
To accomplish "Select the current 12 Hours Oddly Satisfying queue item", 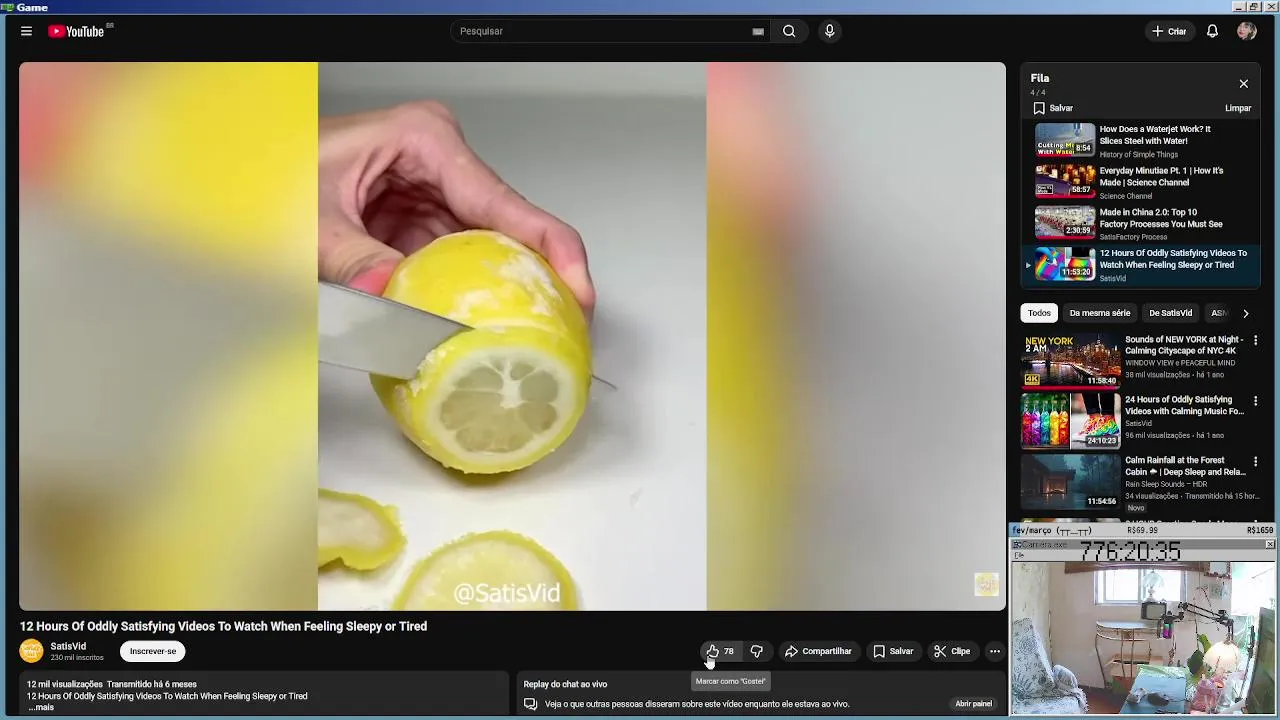I will pos(1140,265).
